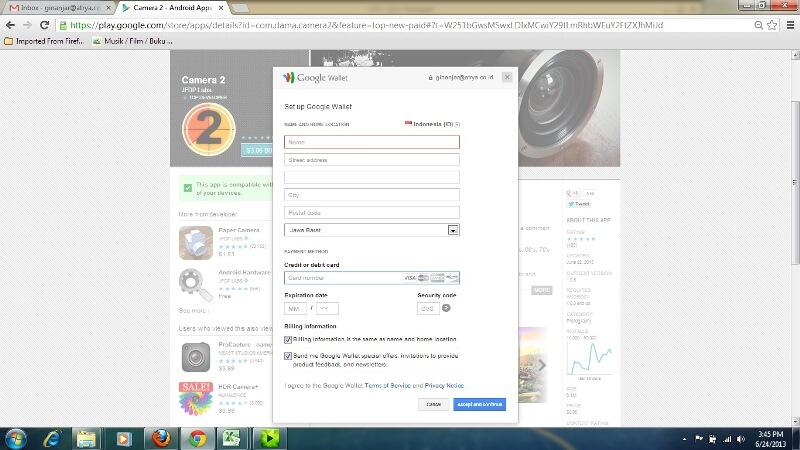Go back using the browser back arrow
800x450 pixels.
click(10, 25)
